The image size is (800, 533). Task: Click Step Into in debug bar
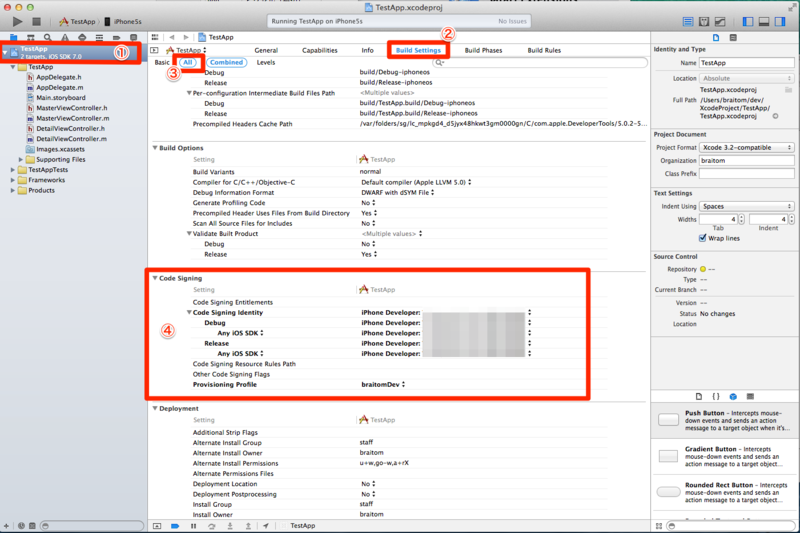(x=230, y=526)
